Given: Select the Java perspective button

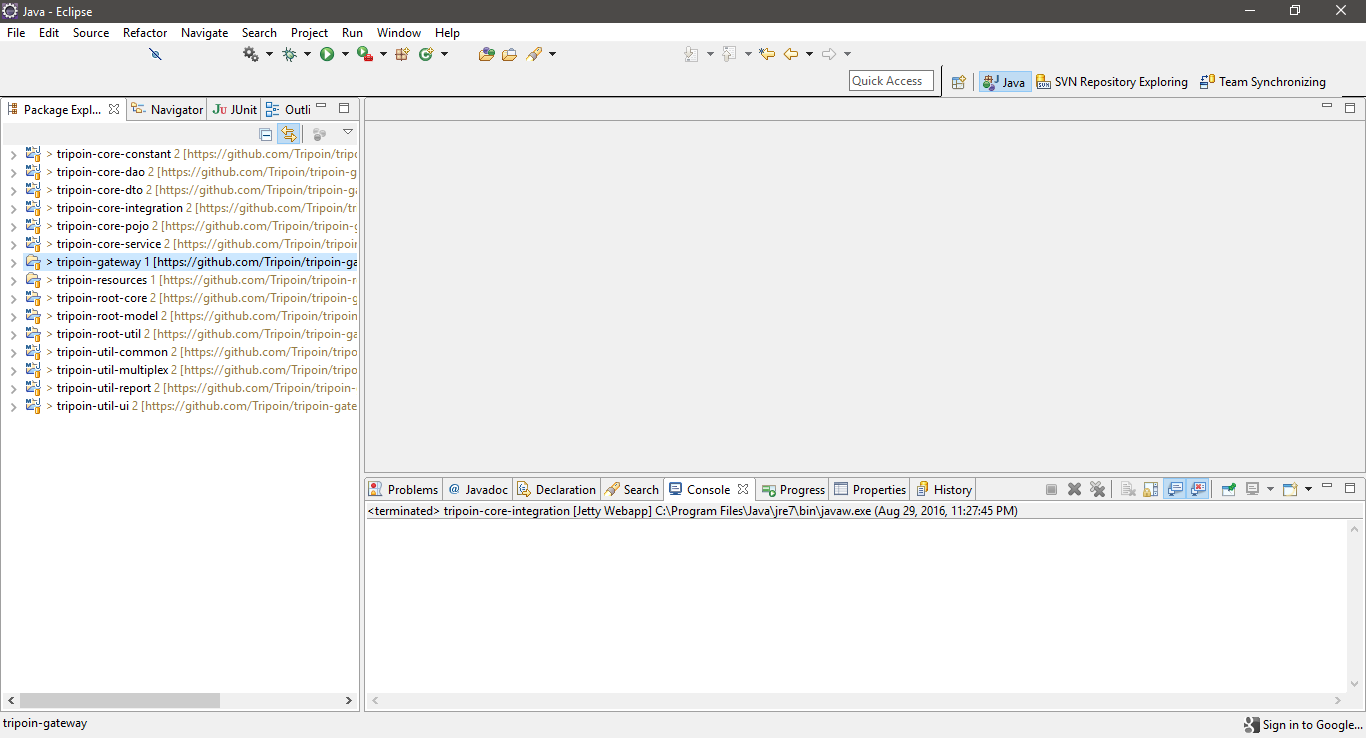Looking at the screenshot, I should coord(1005,82).
